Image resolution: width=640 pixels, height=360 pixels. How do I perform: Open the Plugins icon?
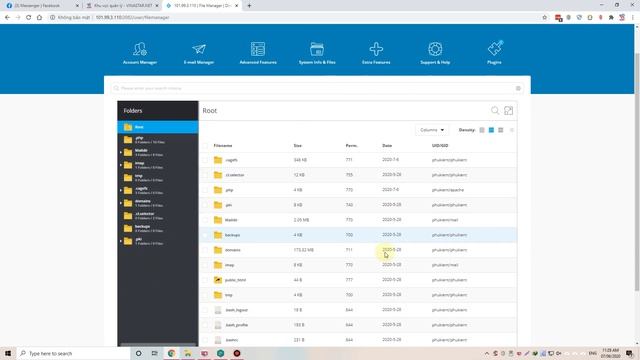pyautogui.click(x=495, y=48)
